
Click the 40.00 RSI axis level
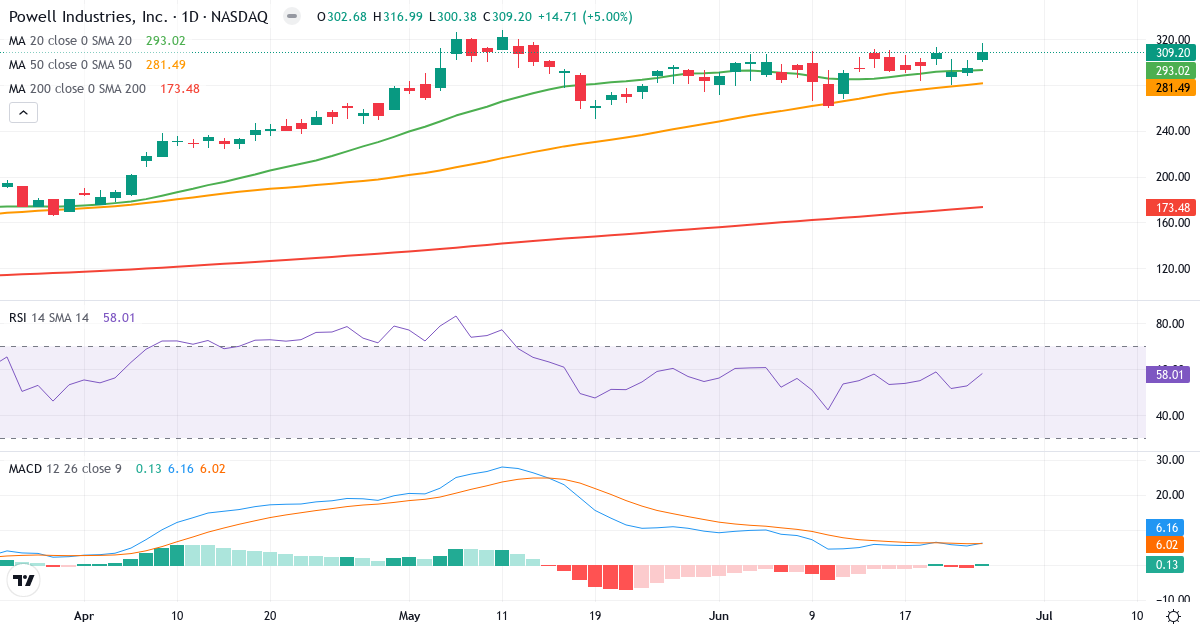point(1169,416)
